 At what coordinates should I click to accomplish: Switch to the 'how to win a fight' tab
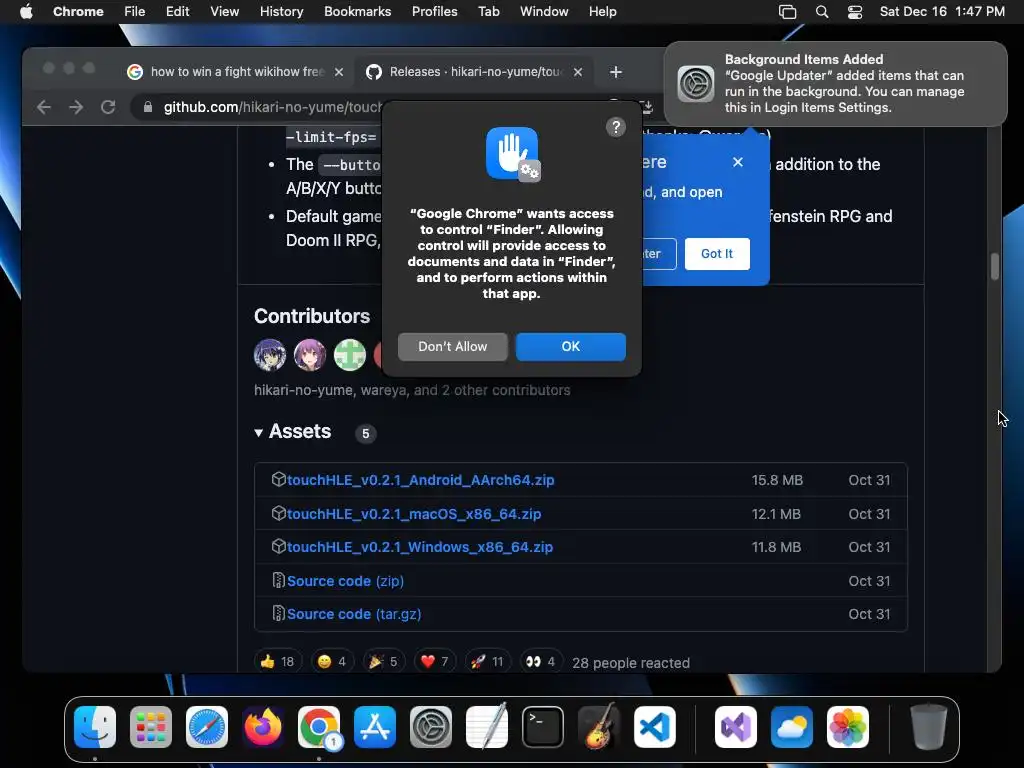(x=235, y=72)
